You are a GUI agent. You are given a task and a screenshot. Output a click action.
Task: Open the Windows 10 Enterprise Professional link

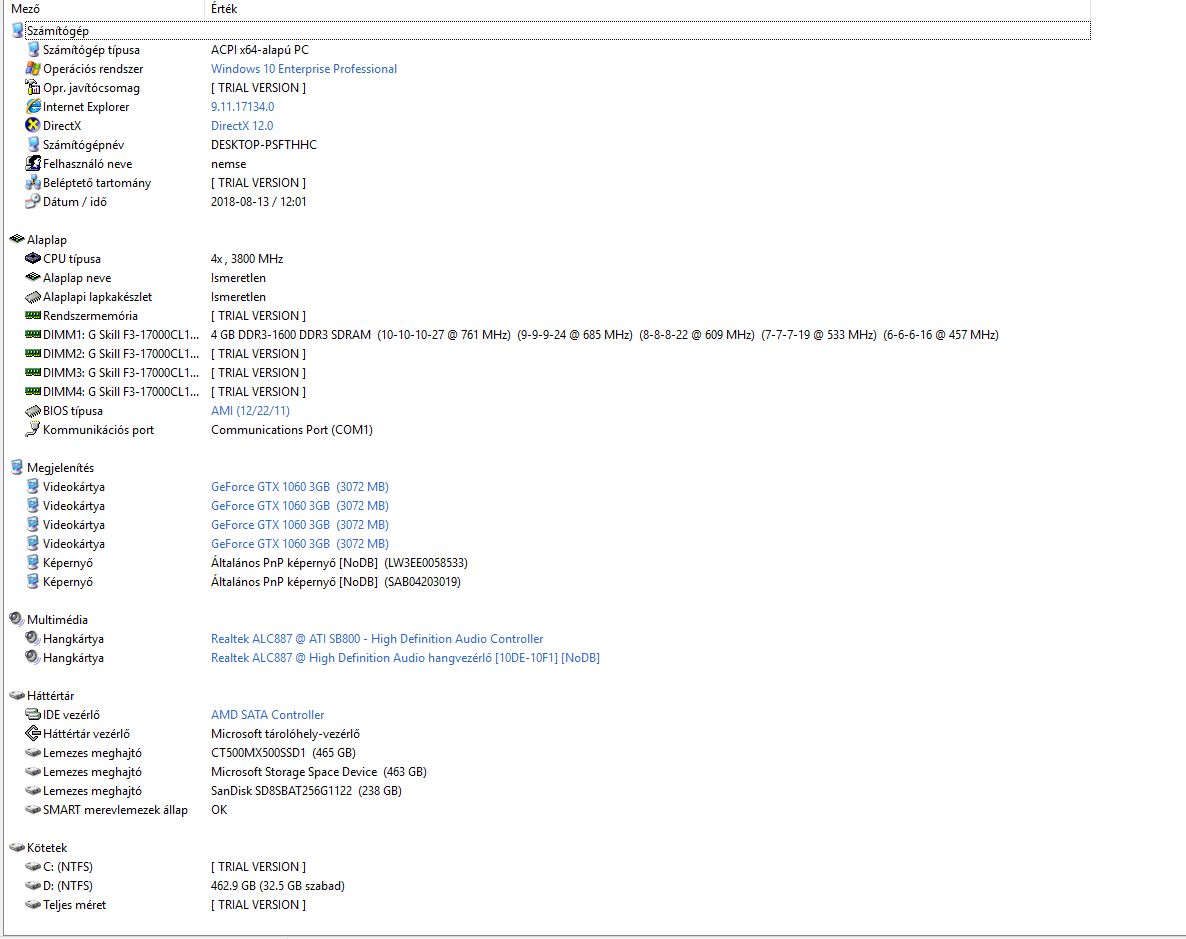pyautogui.click(x=303, y=69)
